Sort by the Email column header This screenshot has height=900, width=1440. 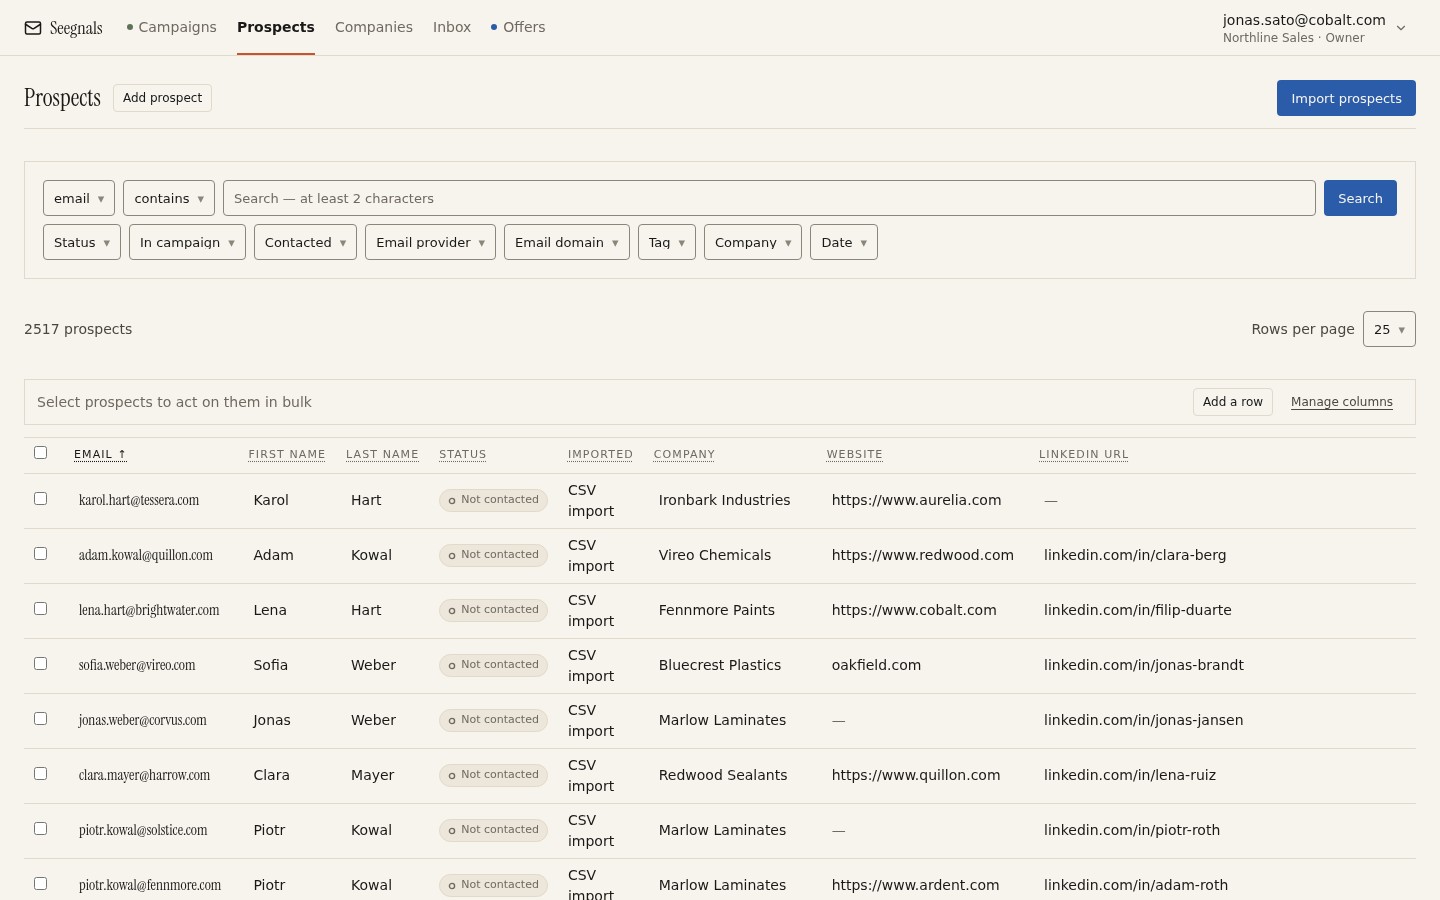point(100,454)
